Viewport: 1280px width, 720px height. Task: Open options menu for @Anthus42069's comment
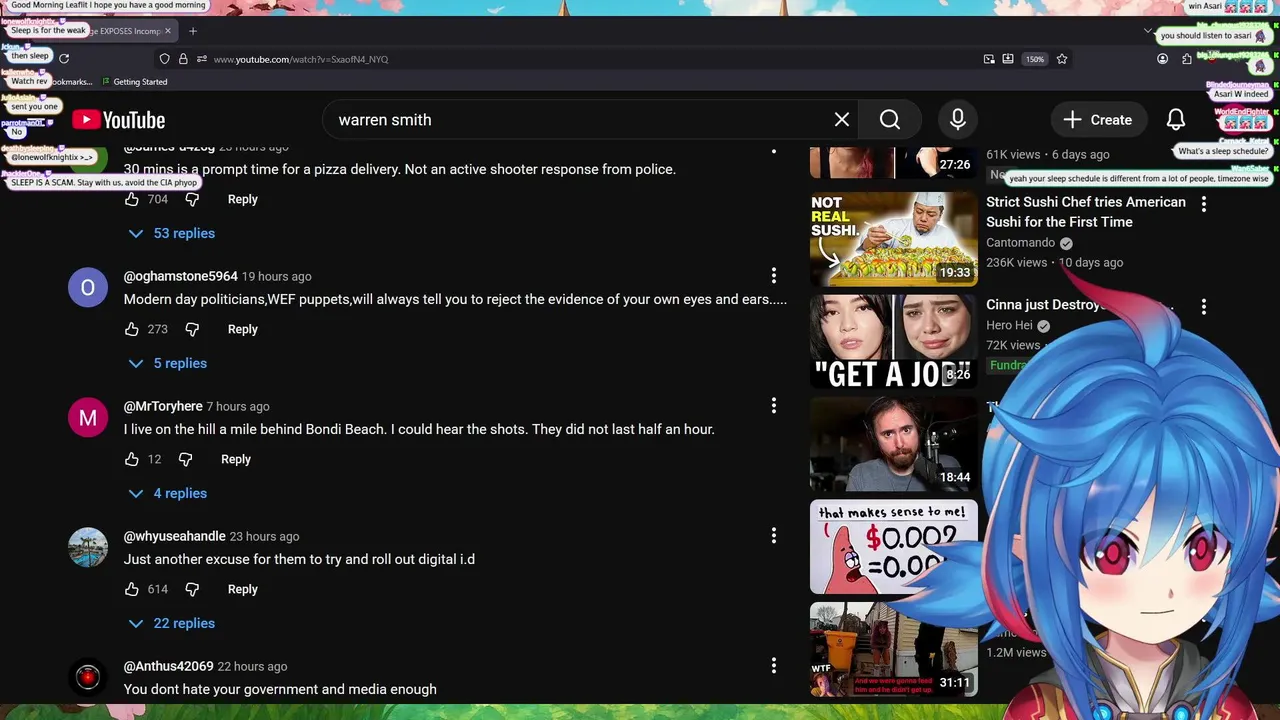click(773, 665)
